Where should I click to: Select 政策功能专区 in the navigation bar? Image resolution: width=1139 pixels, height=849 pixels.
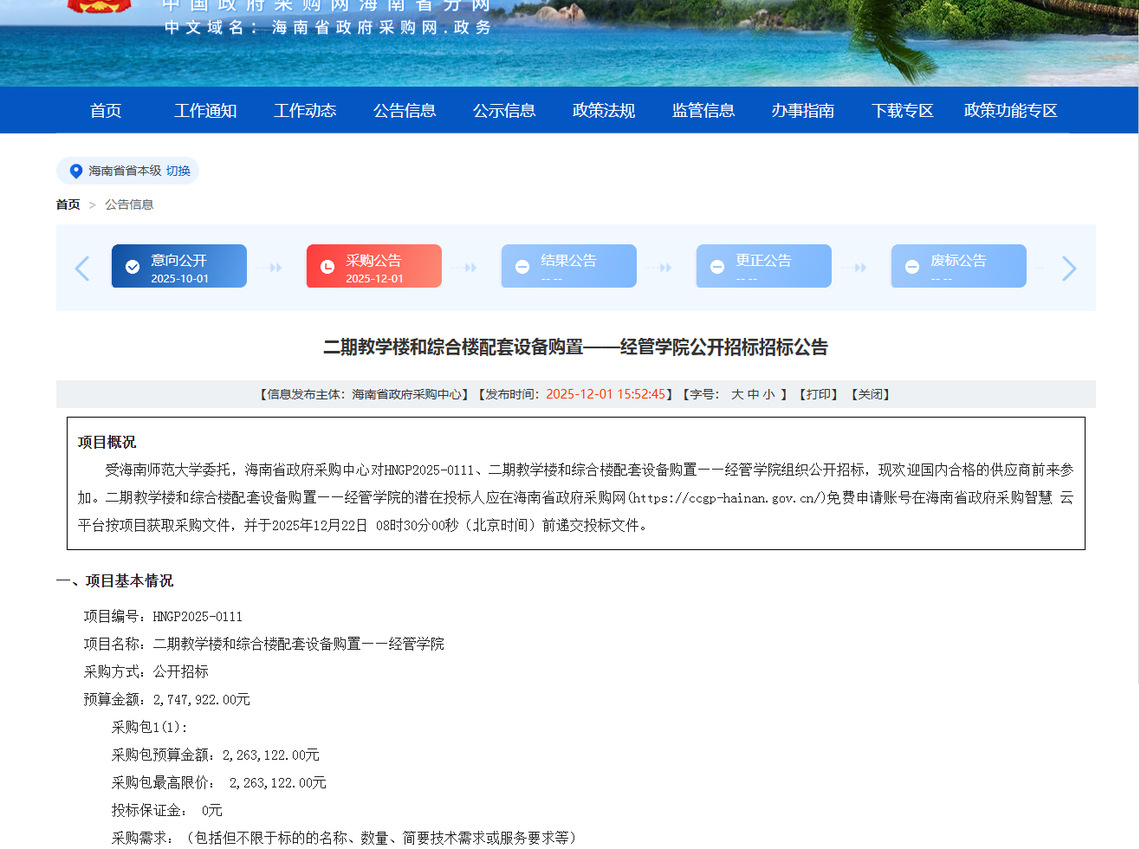(x=1010, y=111)
